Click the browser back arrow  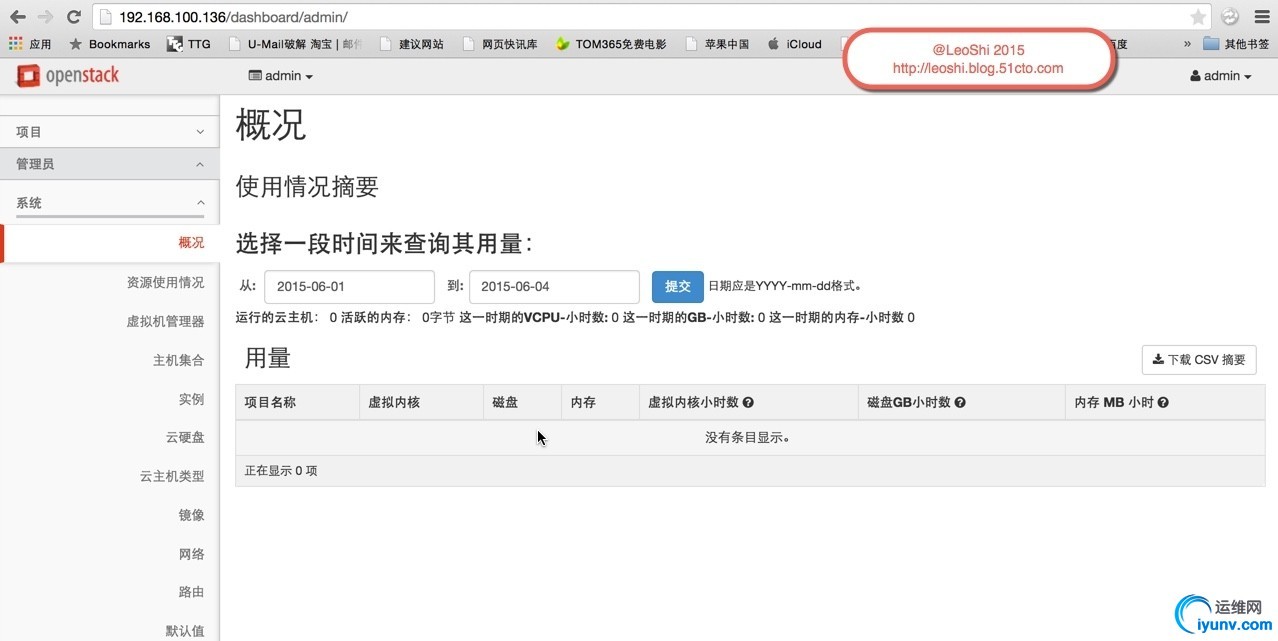(x=18, y=17)
